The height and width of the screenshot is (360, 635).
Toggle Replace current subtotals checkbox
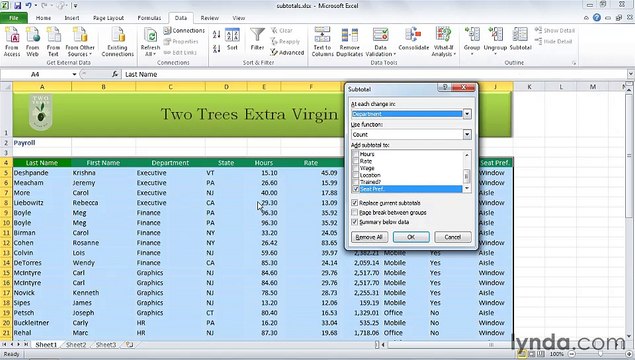coord(354,203)
